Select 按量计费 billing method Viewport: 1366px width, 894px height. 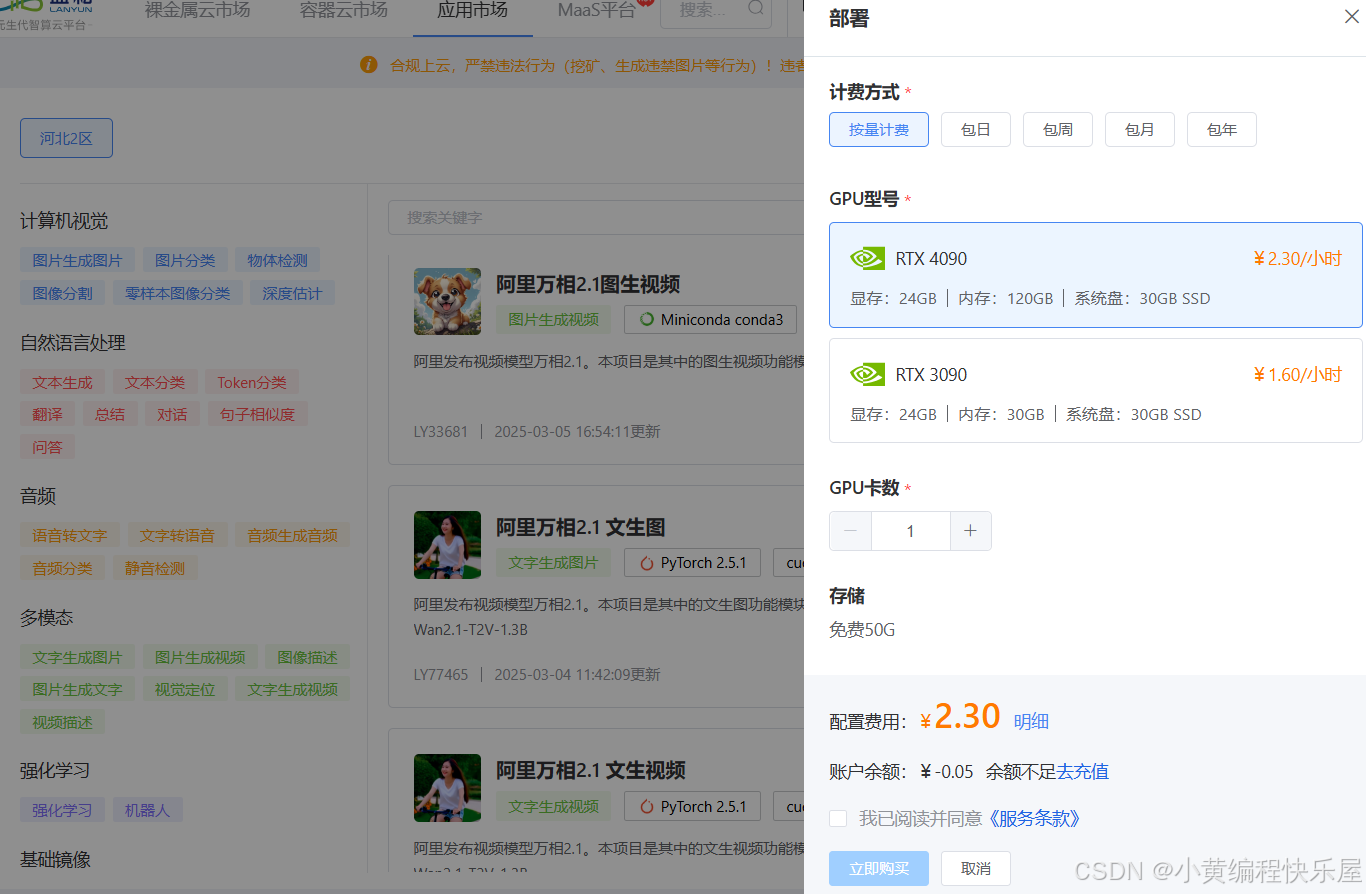point(879,130)
